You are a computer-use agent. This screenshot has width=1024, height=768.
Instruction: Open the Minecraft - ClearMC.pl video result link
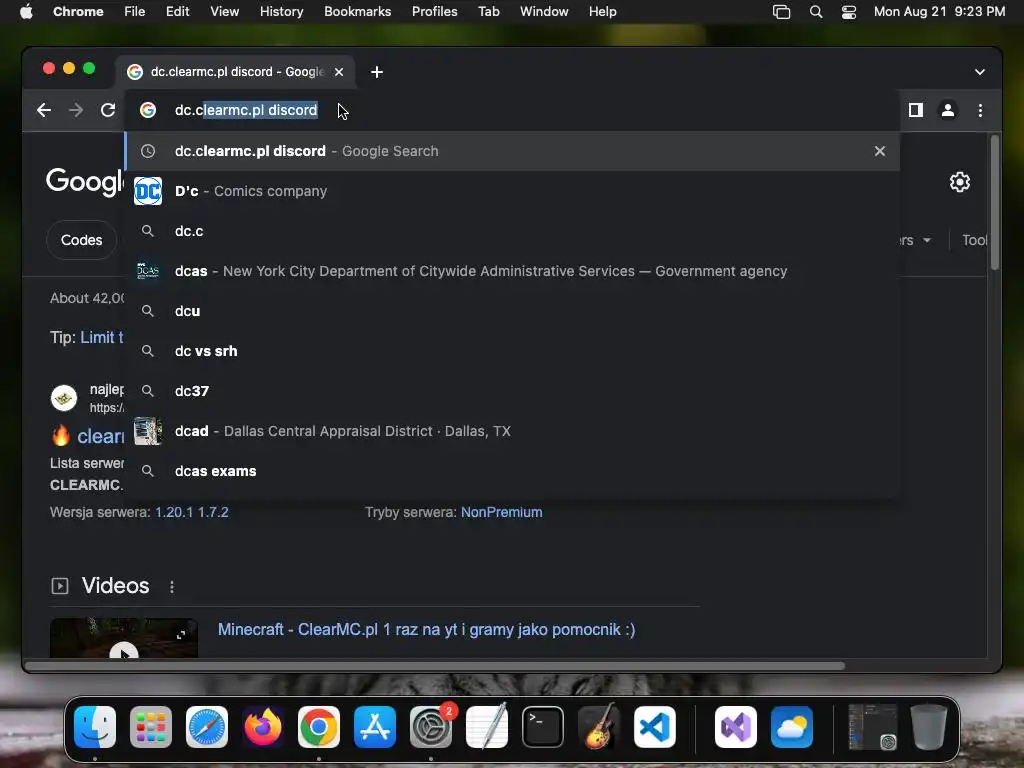(426, 630)
